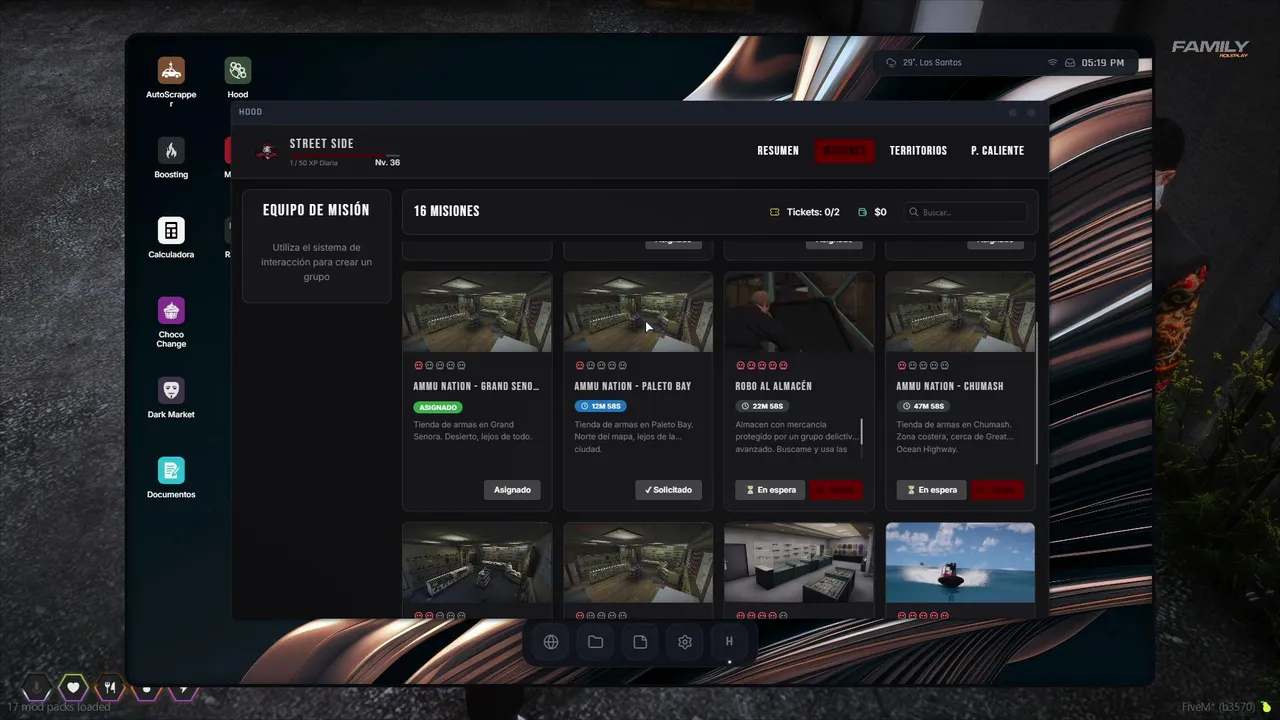Open the Ammu Nation - Paleto Bay thumbnail
1280x720 pixels.
638,312
